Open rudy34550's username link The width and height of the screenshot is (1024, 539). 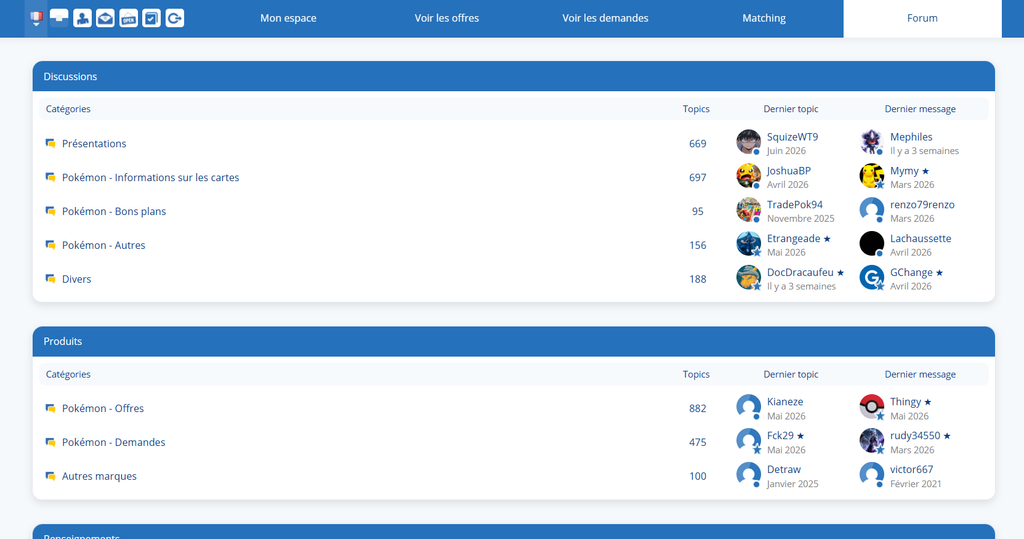[915, 436]
